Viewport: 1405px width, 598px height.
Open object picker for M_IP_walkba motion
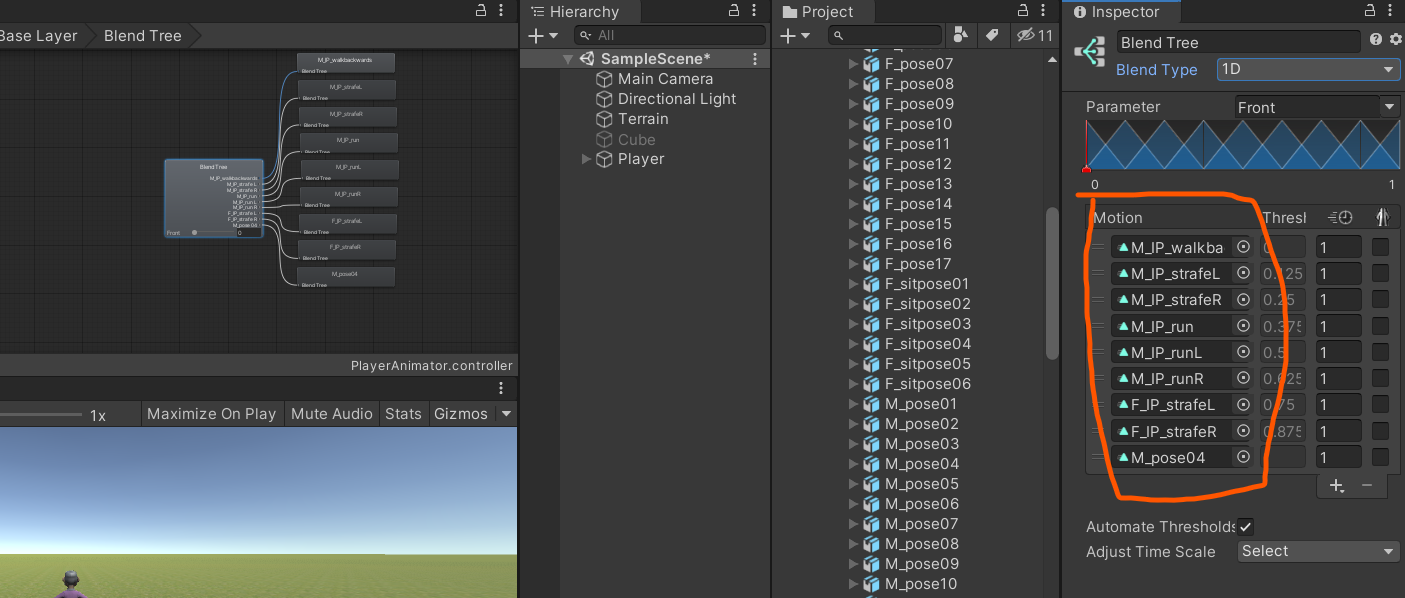[x=1244, y=247]
